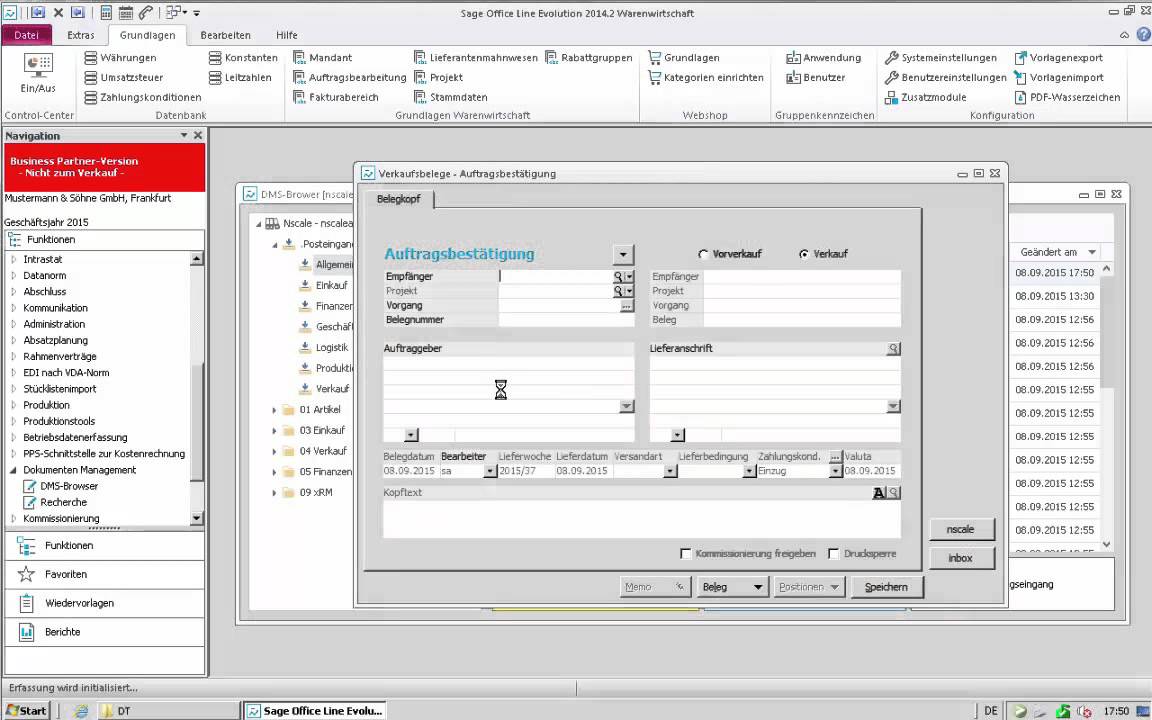This screenshot has height=720, width=1152.
Task: Click the Ein/Aus Control-Center icon
Action: pyautogui.click(x=38, y=73)
